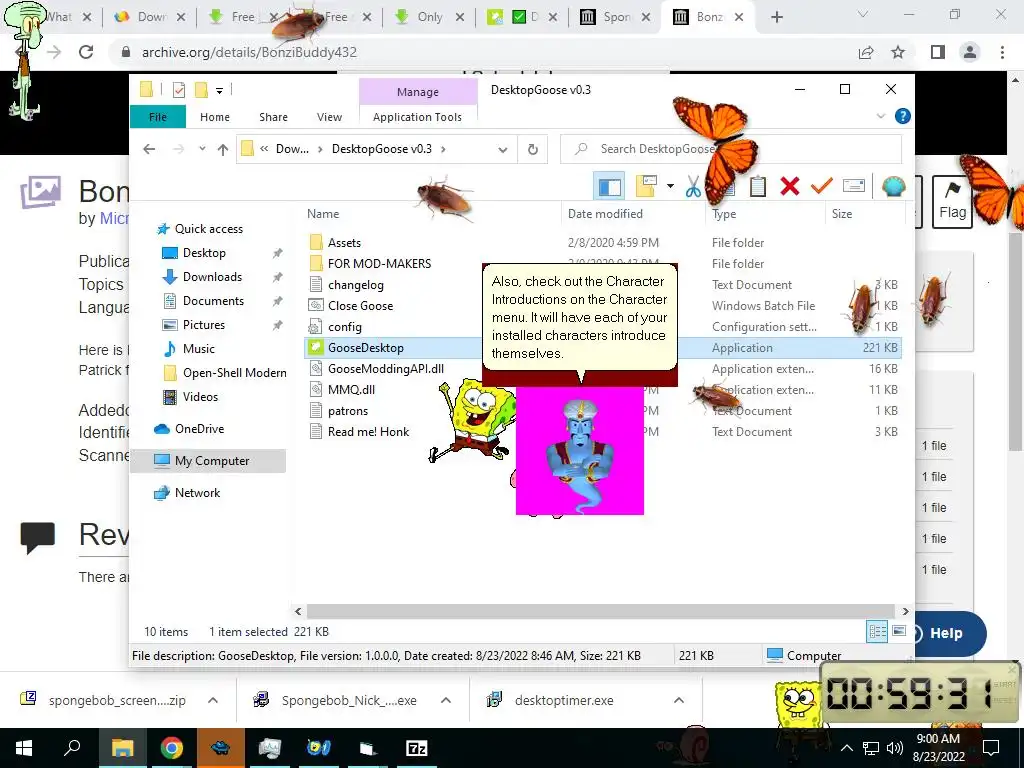Open folder options dropdown arrow
This screenshot has width=1024, height=768.
click(670, 187)
